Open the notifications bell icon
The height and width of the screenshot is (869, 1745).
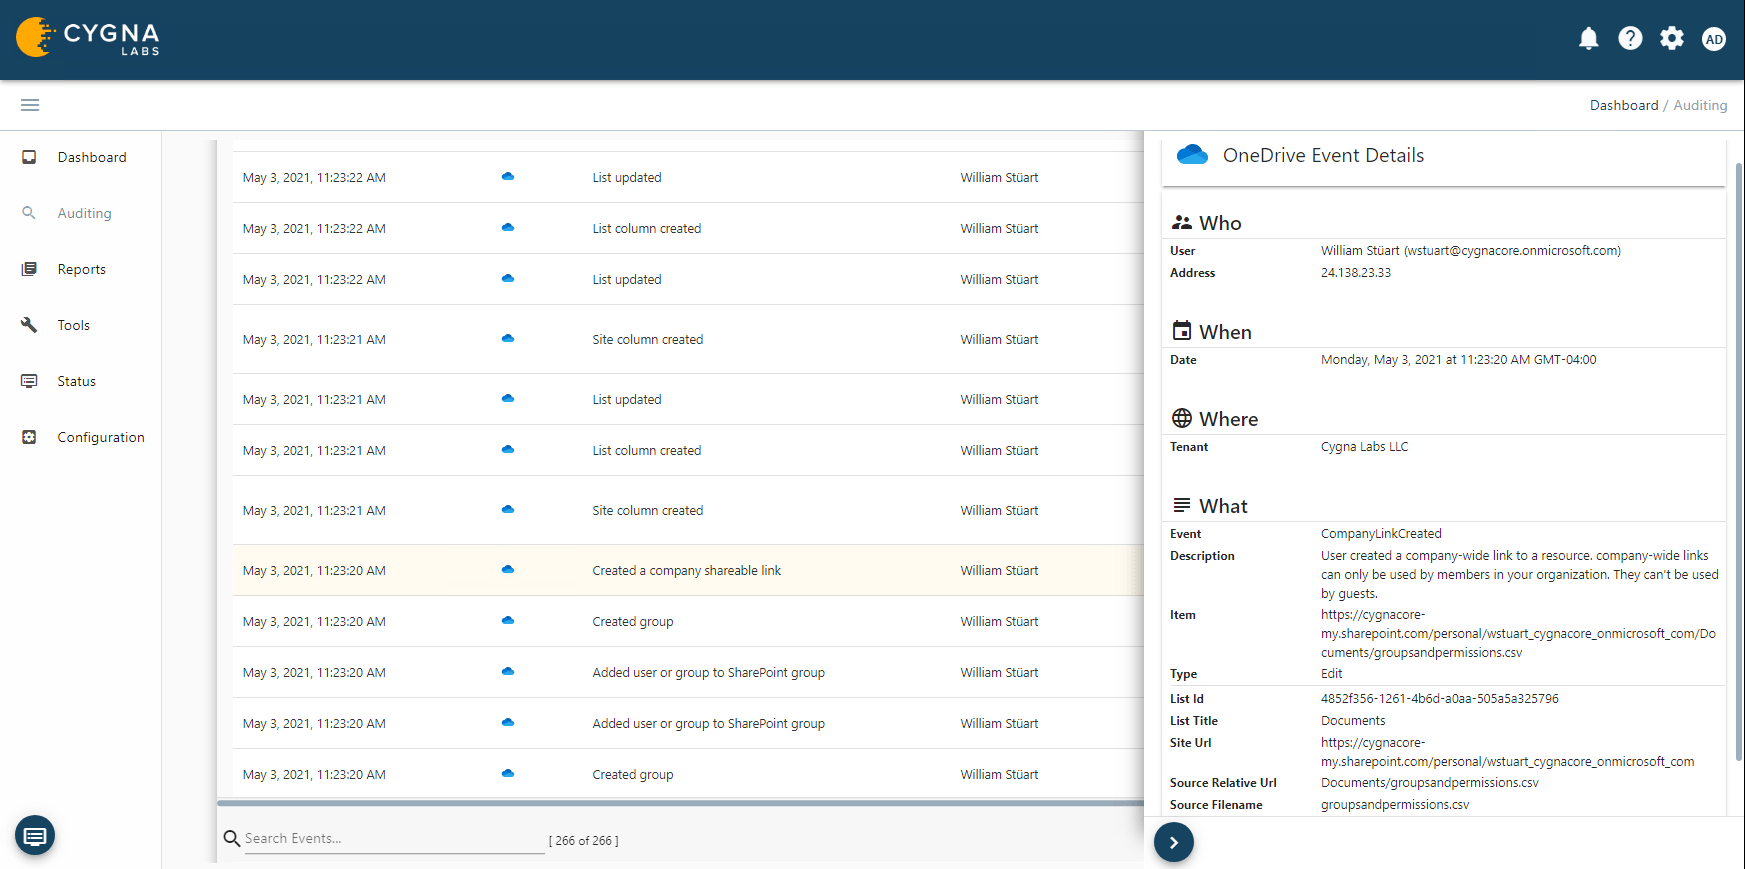coord(1588,39)
